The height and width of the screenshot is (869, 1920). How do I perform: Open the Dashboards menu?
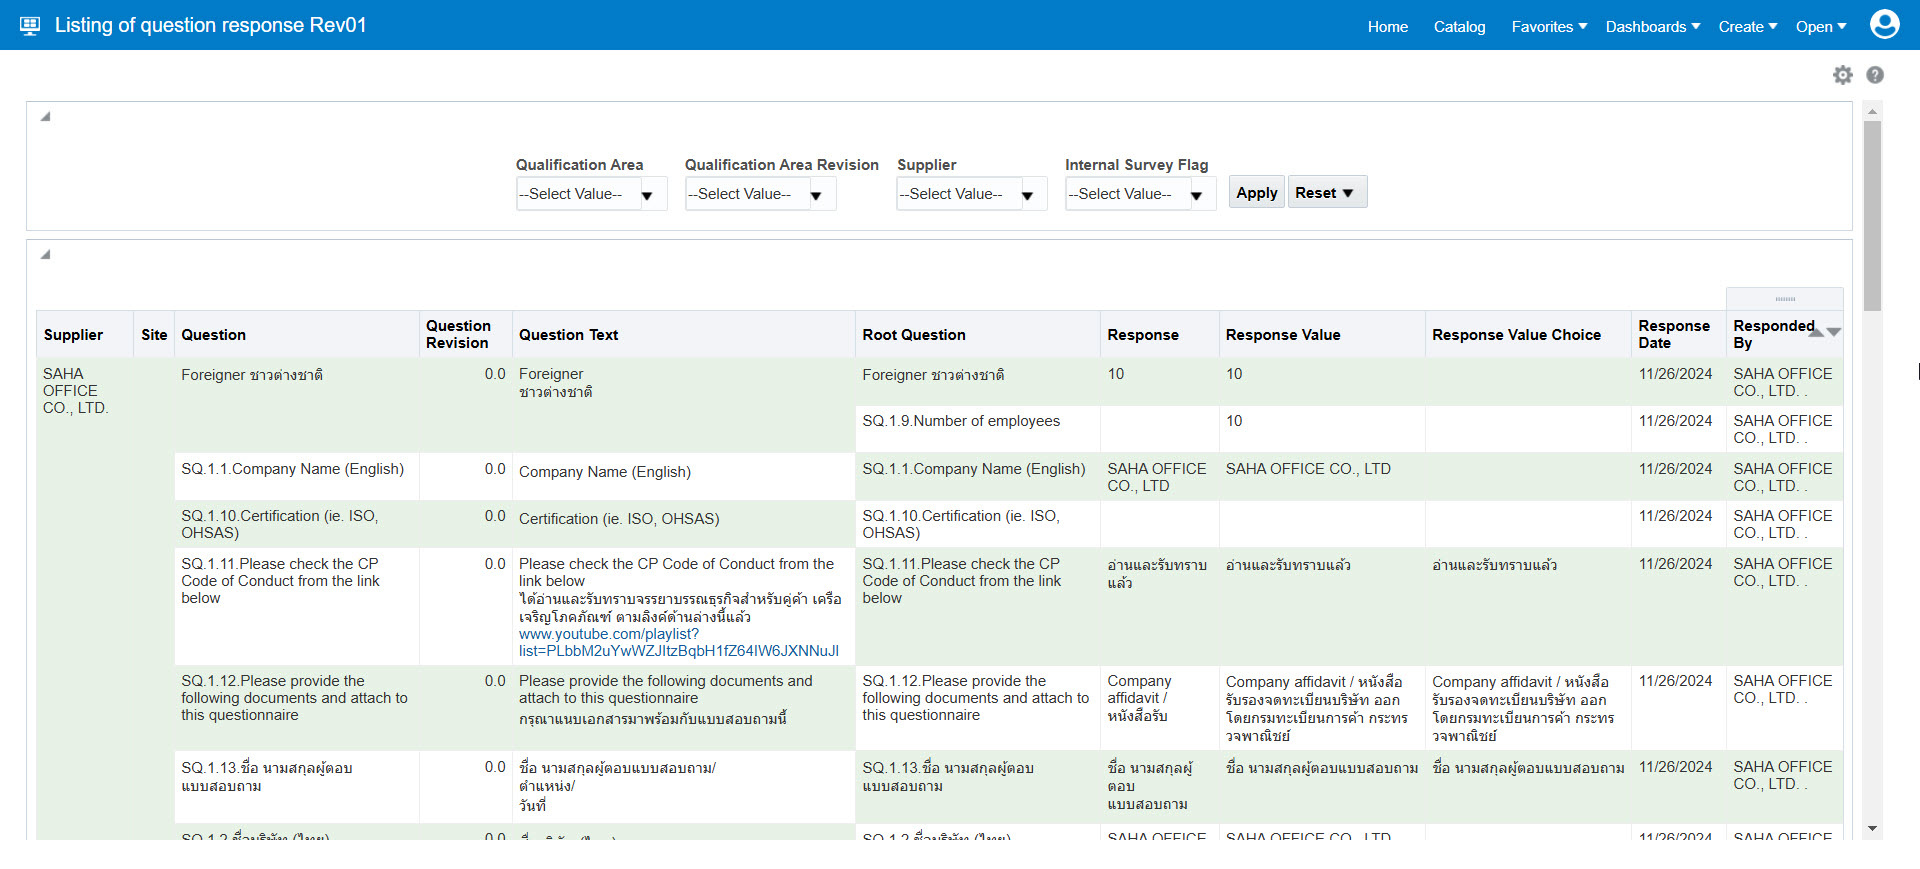[x=1653, y=27]
